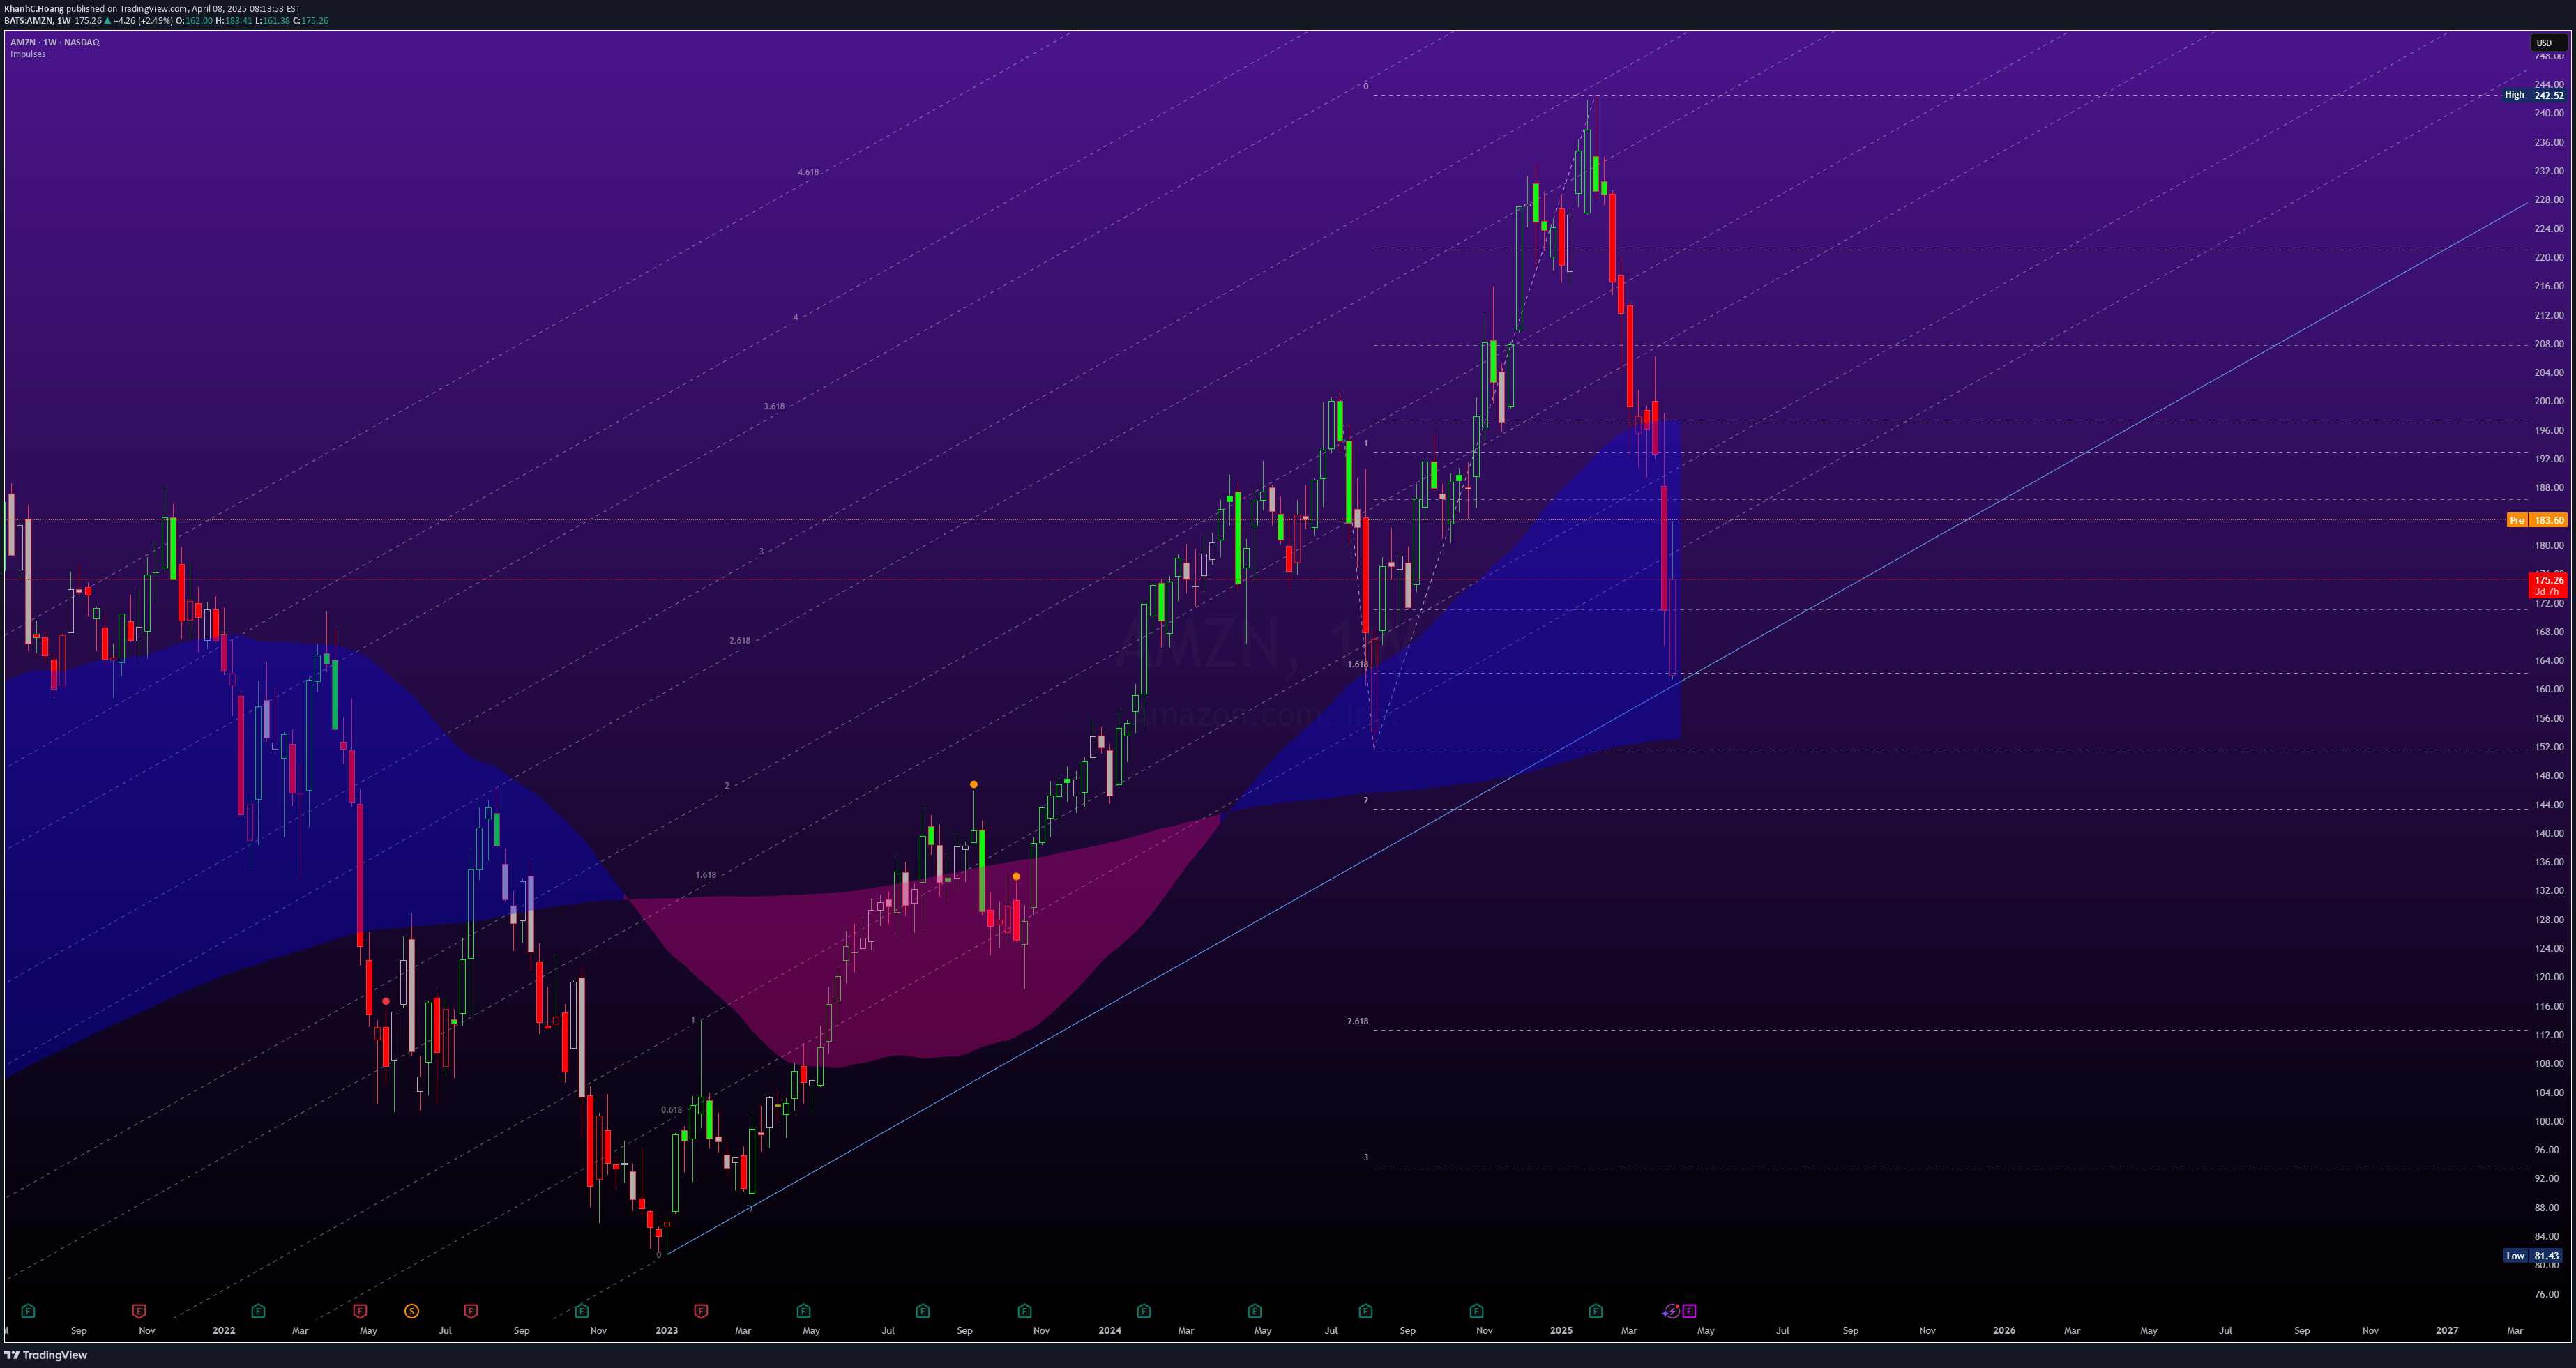Click the orange dot above the September 2023 candle
Viewport: 2576px width, 1368px height.
[x=973, y=784]
